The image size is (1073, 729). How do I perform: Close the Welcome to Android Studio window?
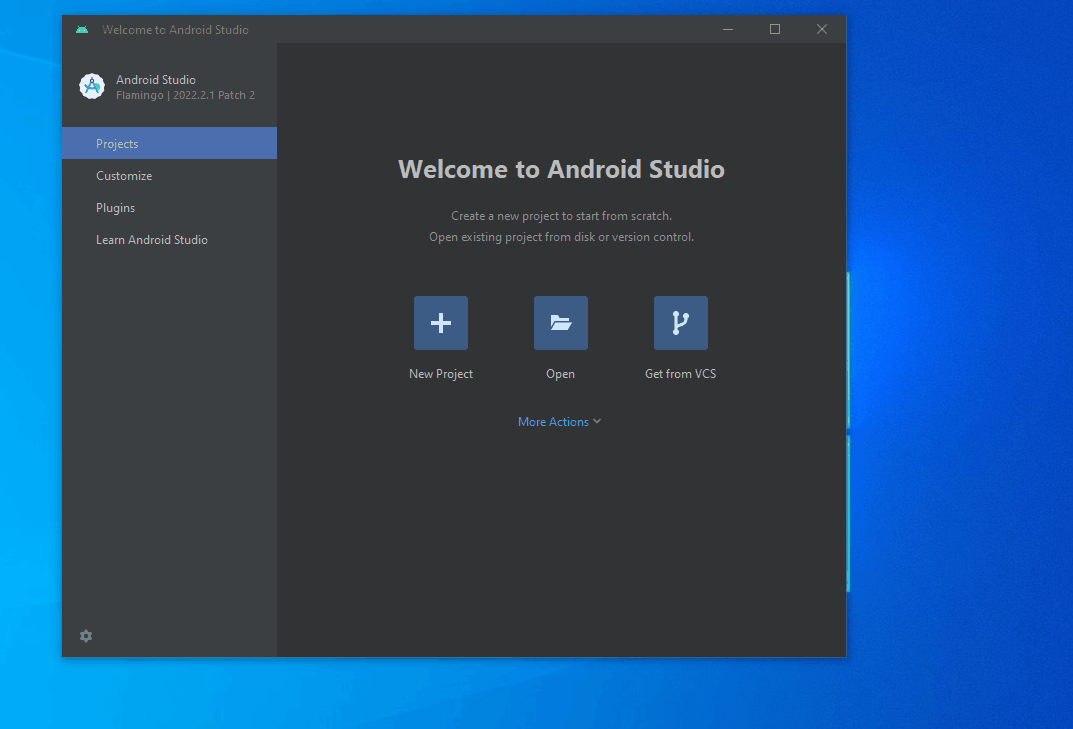[822, 29]
